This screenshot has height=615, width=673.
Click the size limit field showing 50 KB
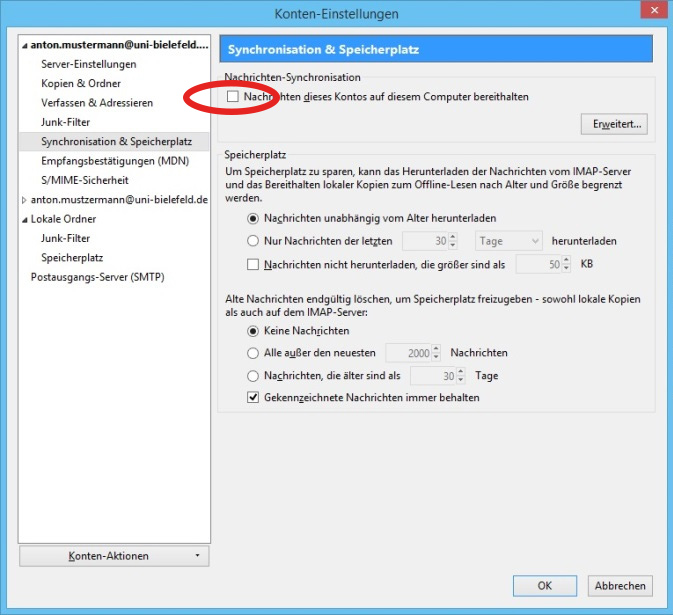tap(539, 264)
